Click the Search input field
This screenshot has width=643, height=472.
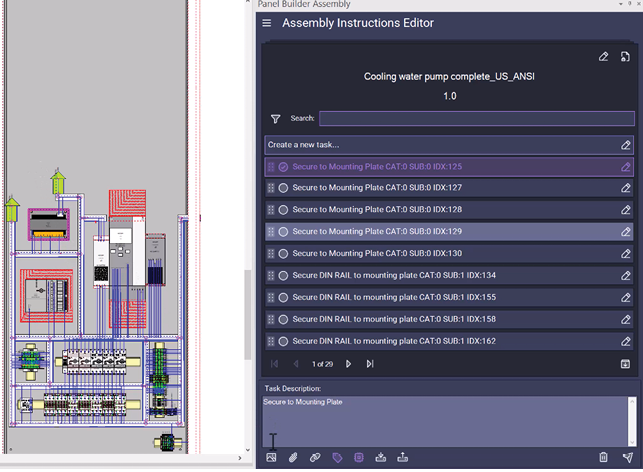click(x=475, y=118)
